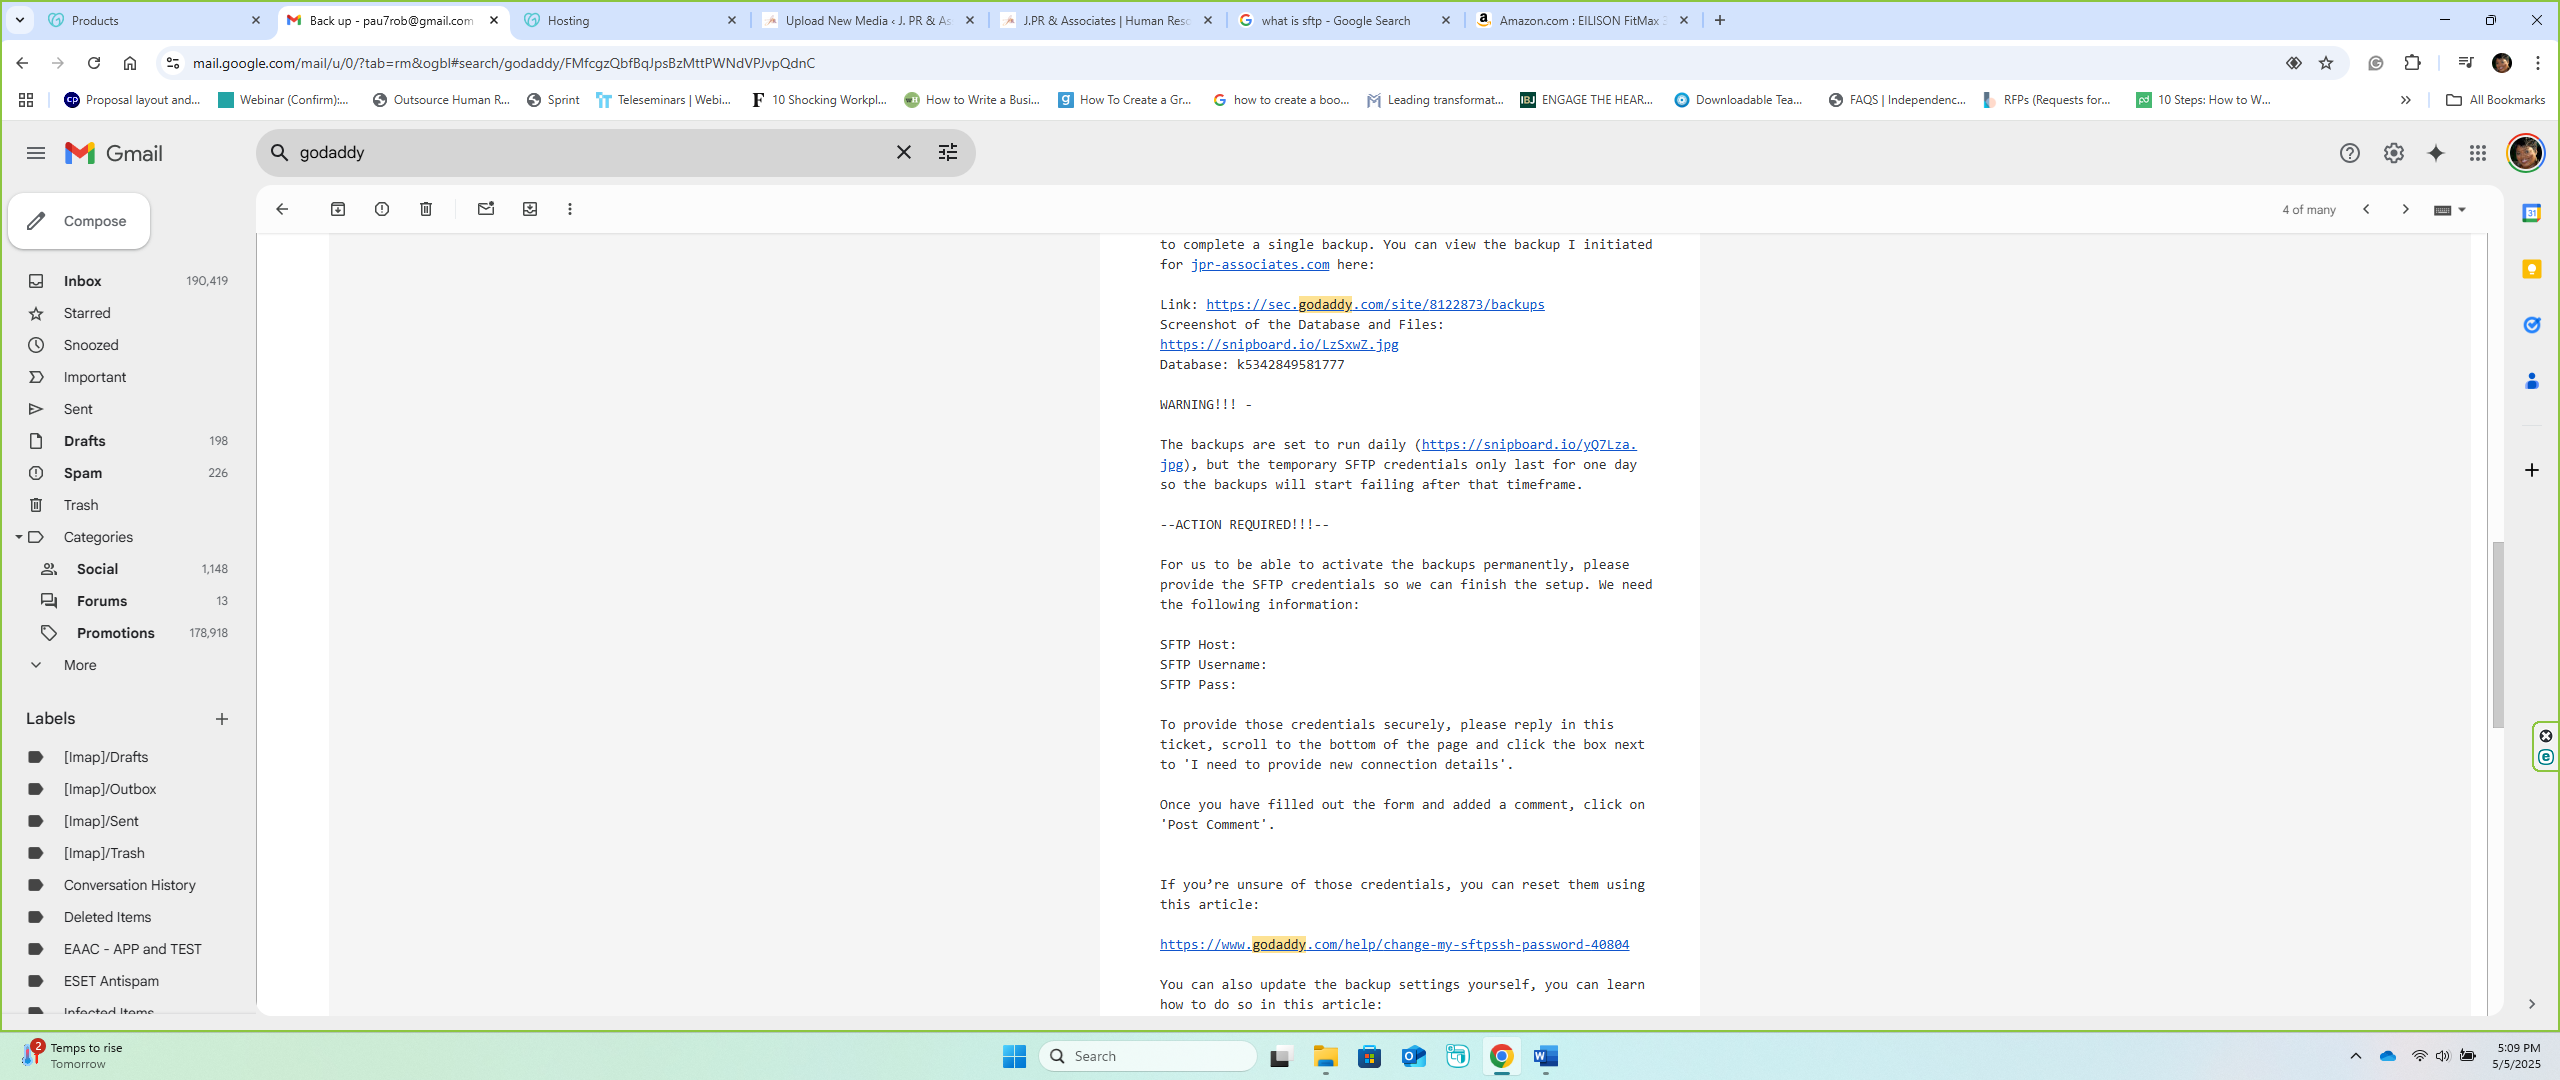
Task: Launch Microsoft Word from the taskbar
Action: (x=1546, y=1056)
